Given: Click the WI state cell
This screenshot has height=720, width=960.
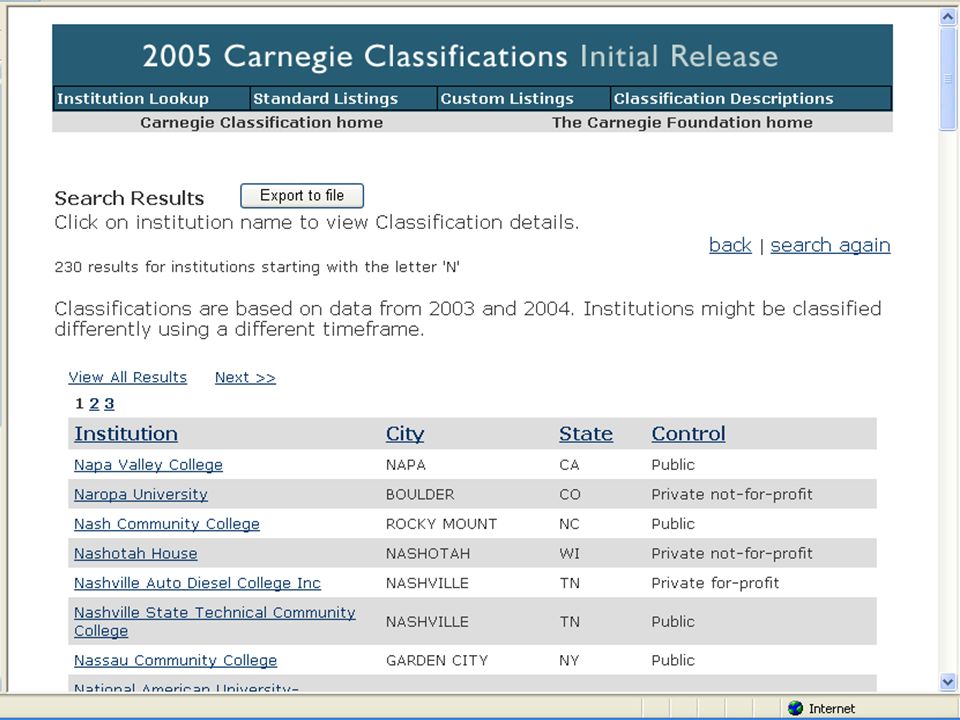Looking at the screenshot, I should point(569,553).
